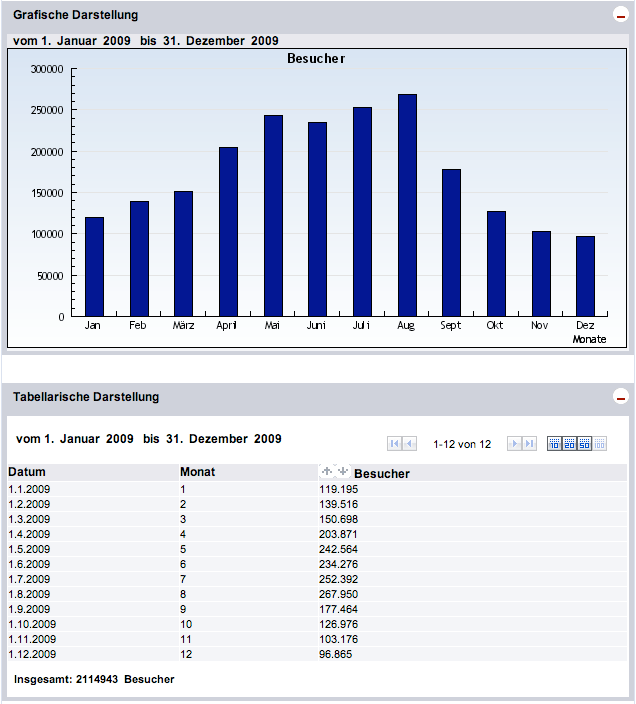Show 10 rows per page
Screen dimensions: 636x704
pyautogui.click(x=555, y=444)
